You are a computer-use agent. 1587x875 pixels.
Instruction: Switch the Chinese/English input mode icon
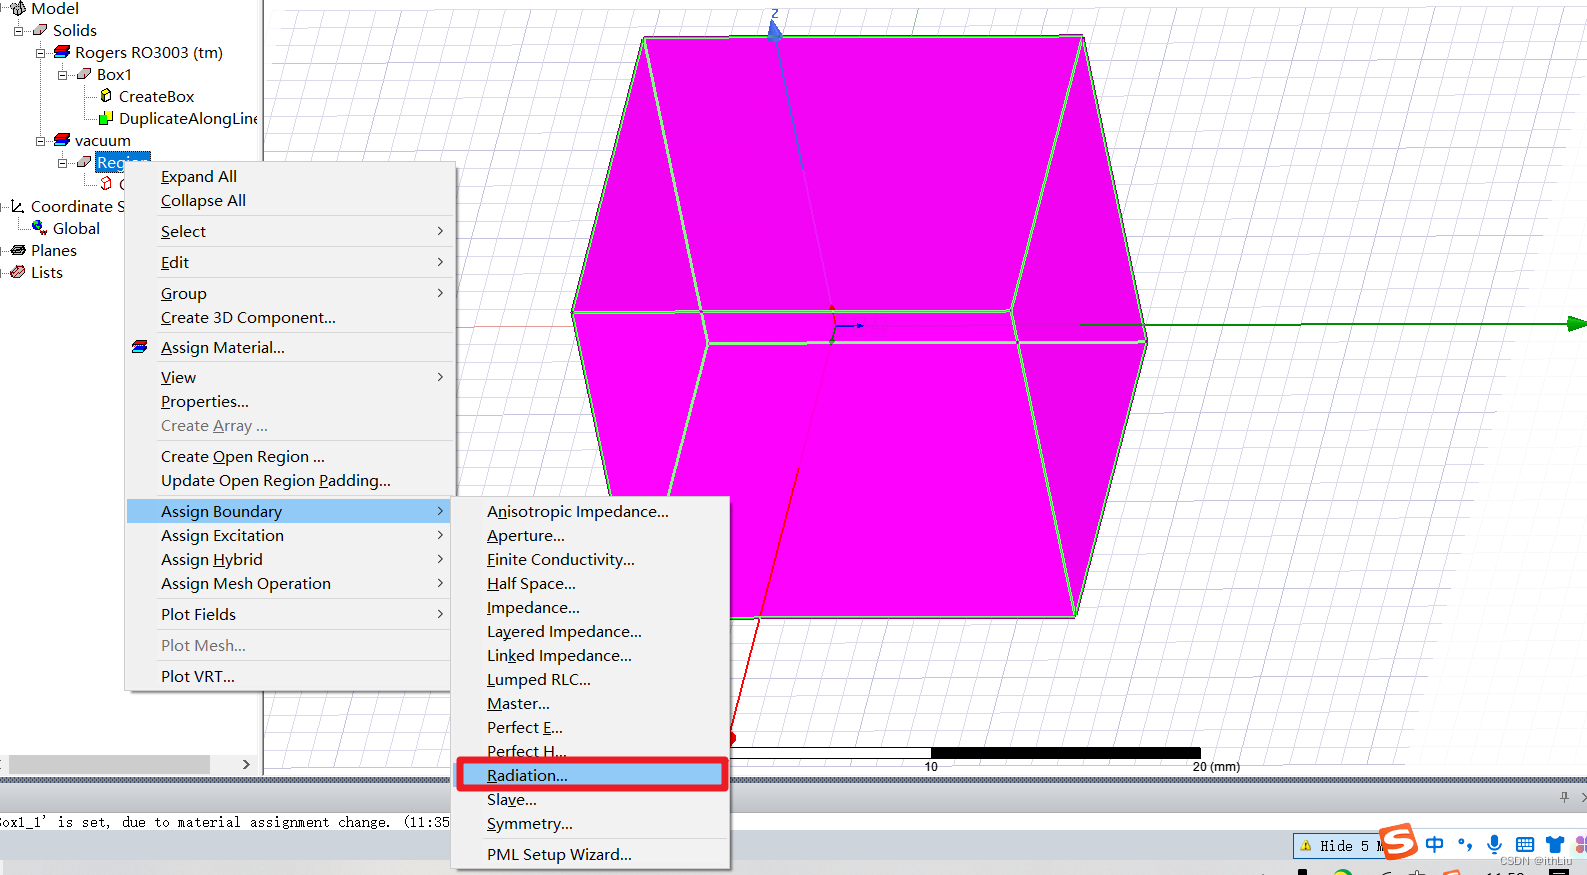pos(1435,844)
